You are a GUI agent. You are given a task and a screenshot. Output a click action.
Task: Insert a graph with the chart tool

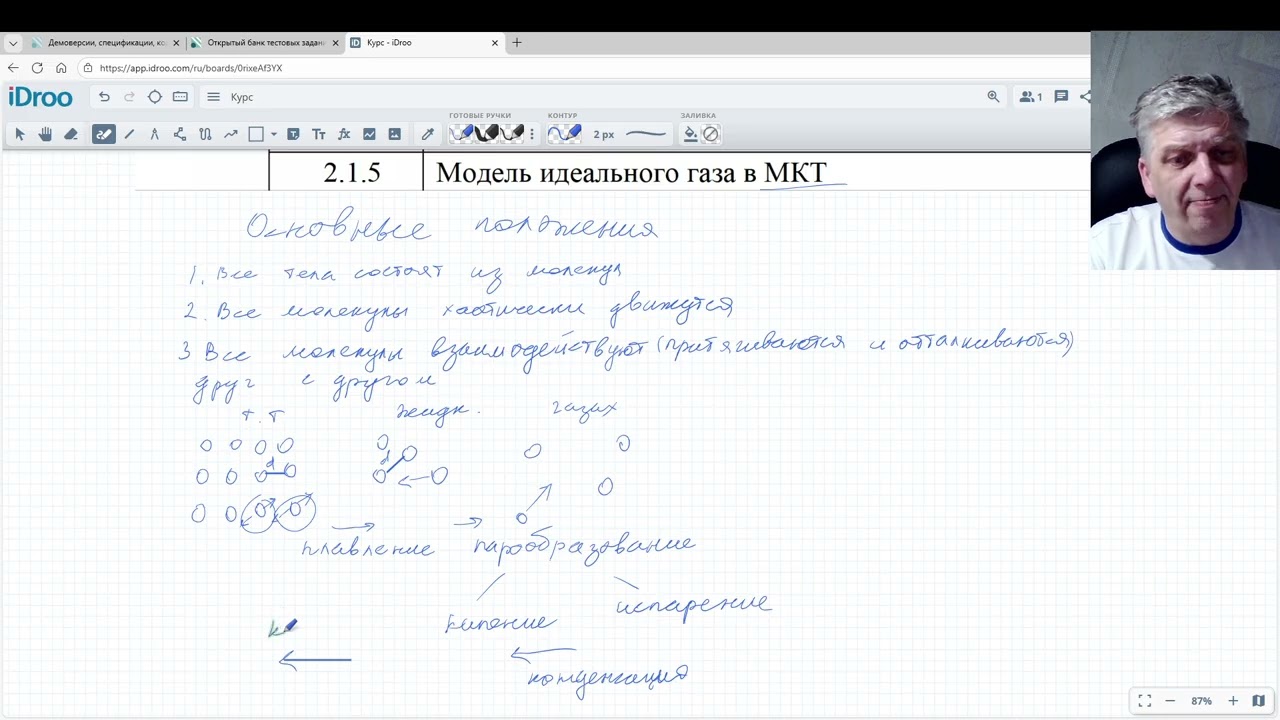coord(369,134)
